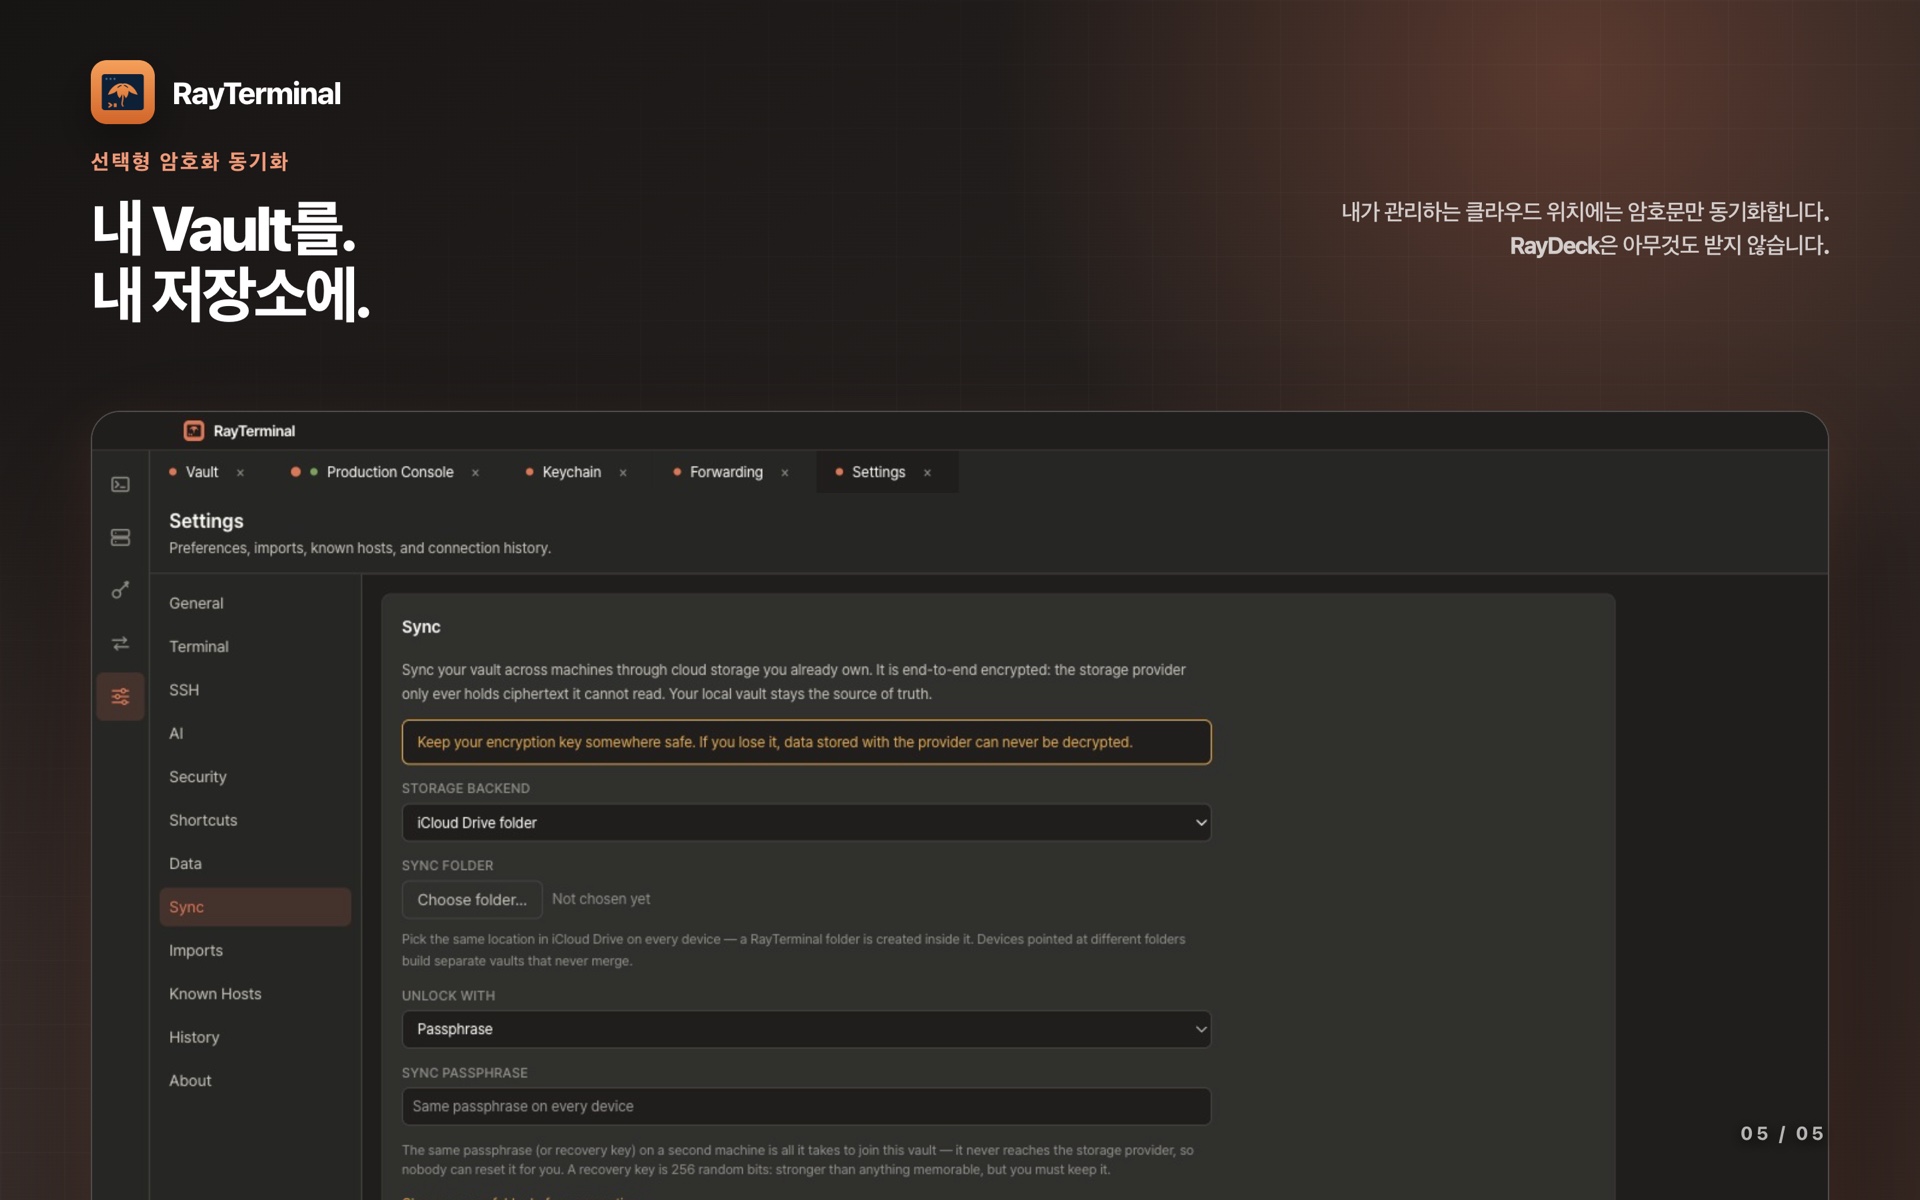Open AI settings section

pyautogui.click(x=255, y=733)
